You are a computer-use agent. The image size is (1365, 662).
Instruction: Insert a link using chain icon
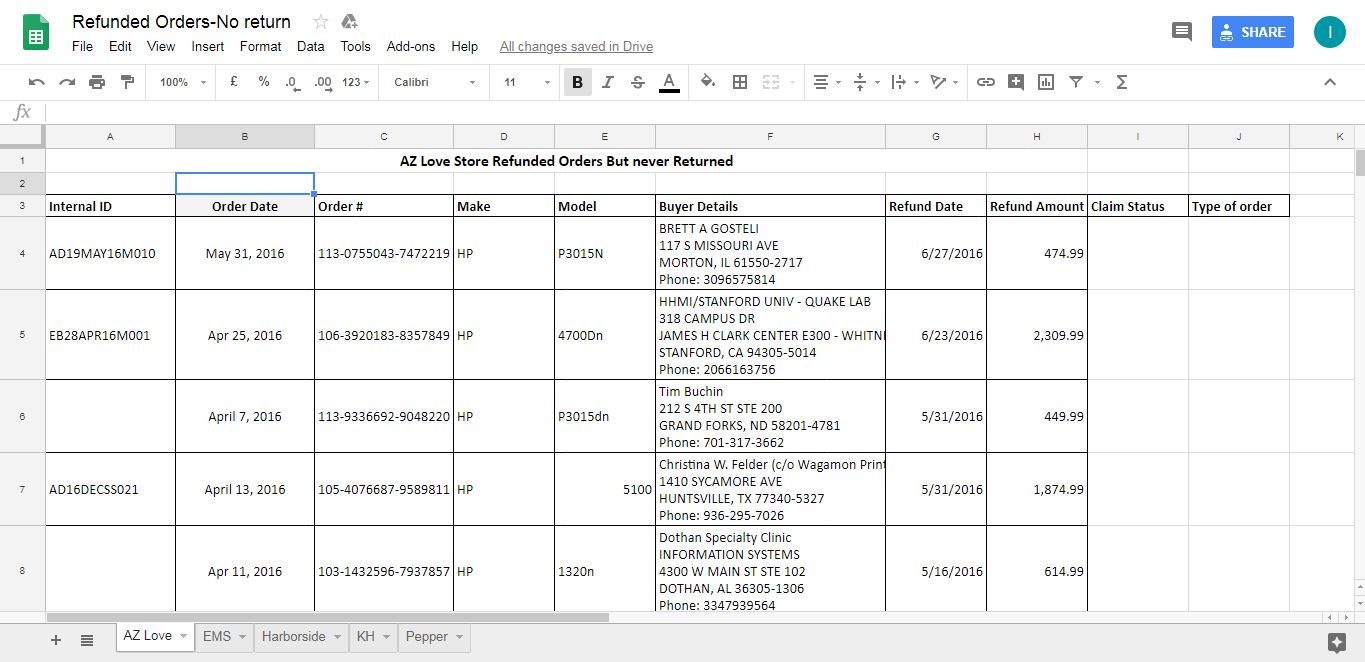click(x=986, y=82)
